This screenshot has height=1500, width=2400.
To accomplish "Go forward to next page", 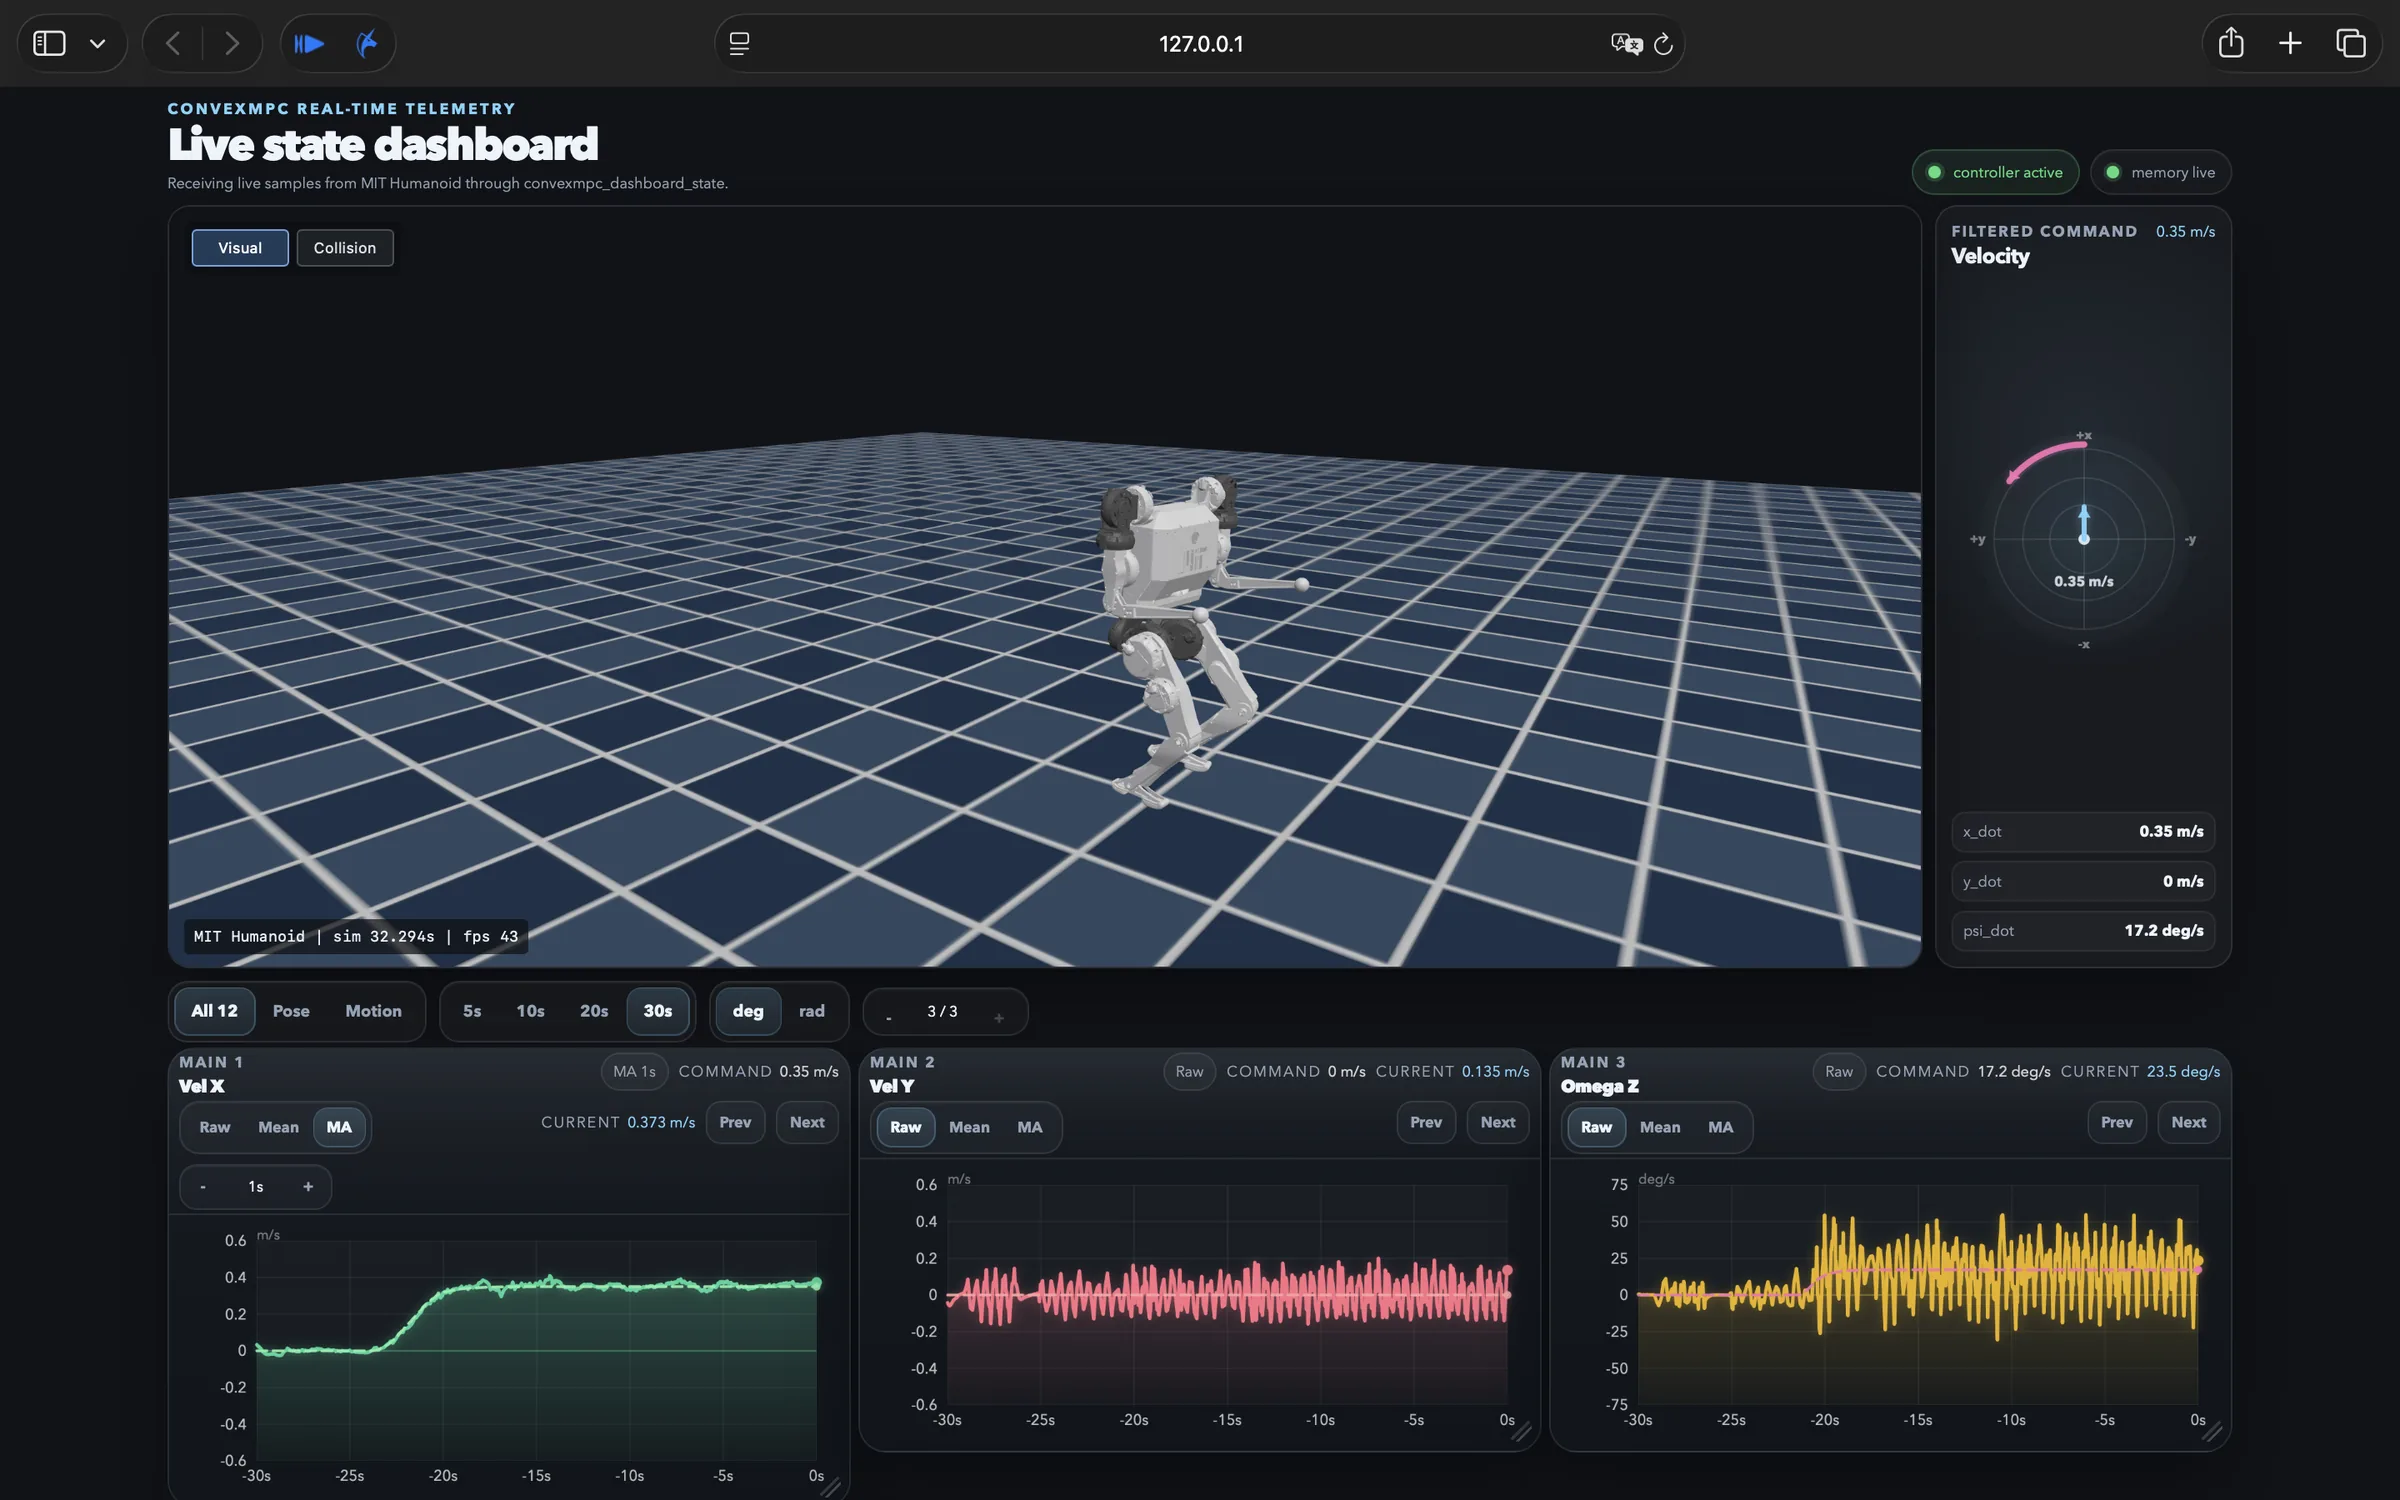I will 232,43.
